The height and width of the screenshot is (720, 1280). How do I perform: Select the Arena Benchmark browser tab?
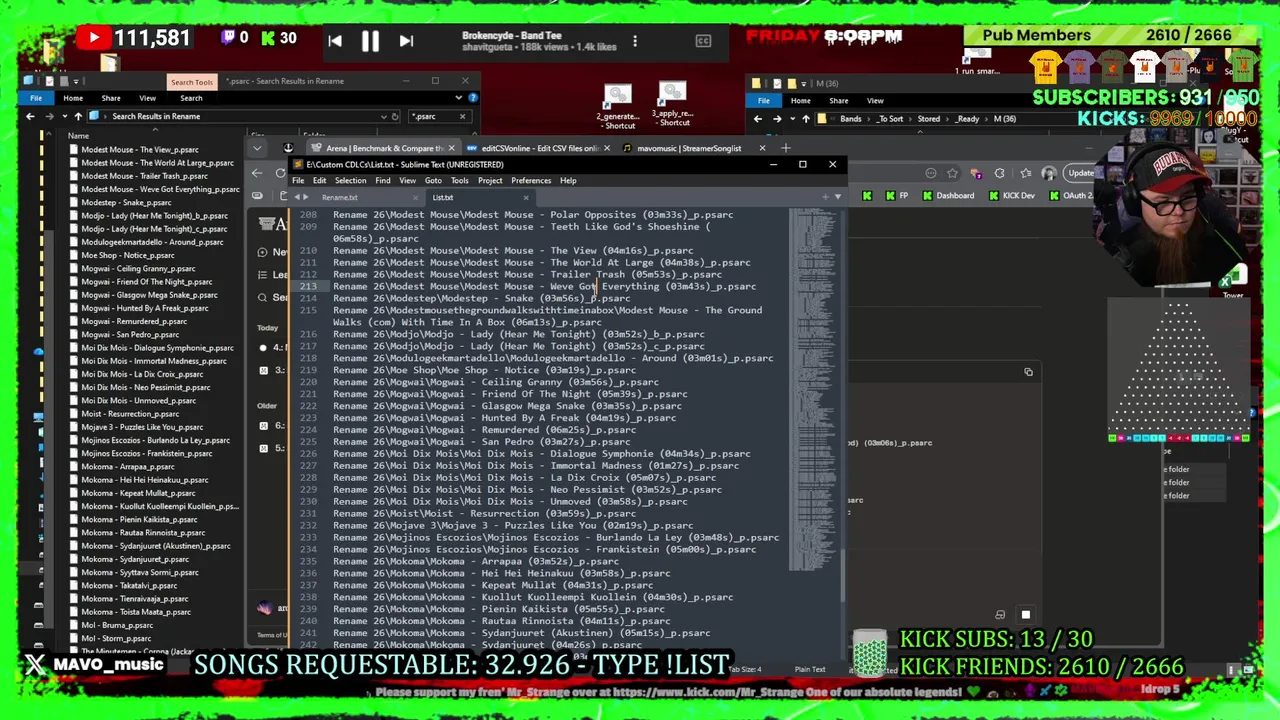pyautogui.click(x=383, y=148)
